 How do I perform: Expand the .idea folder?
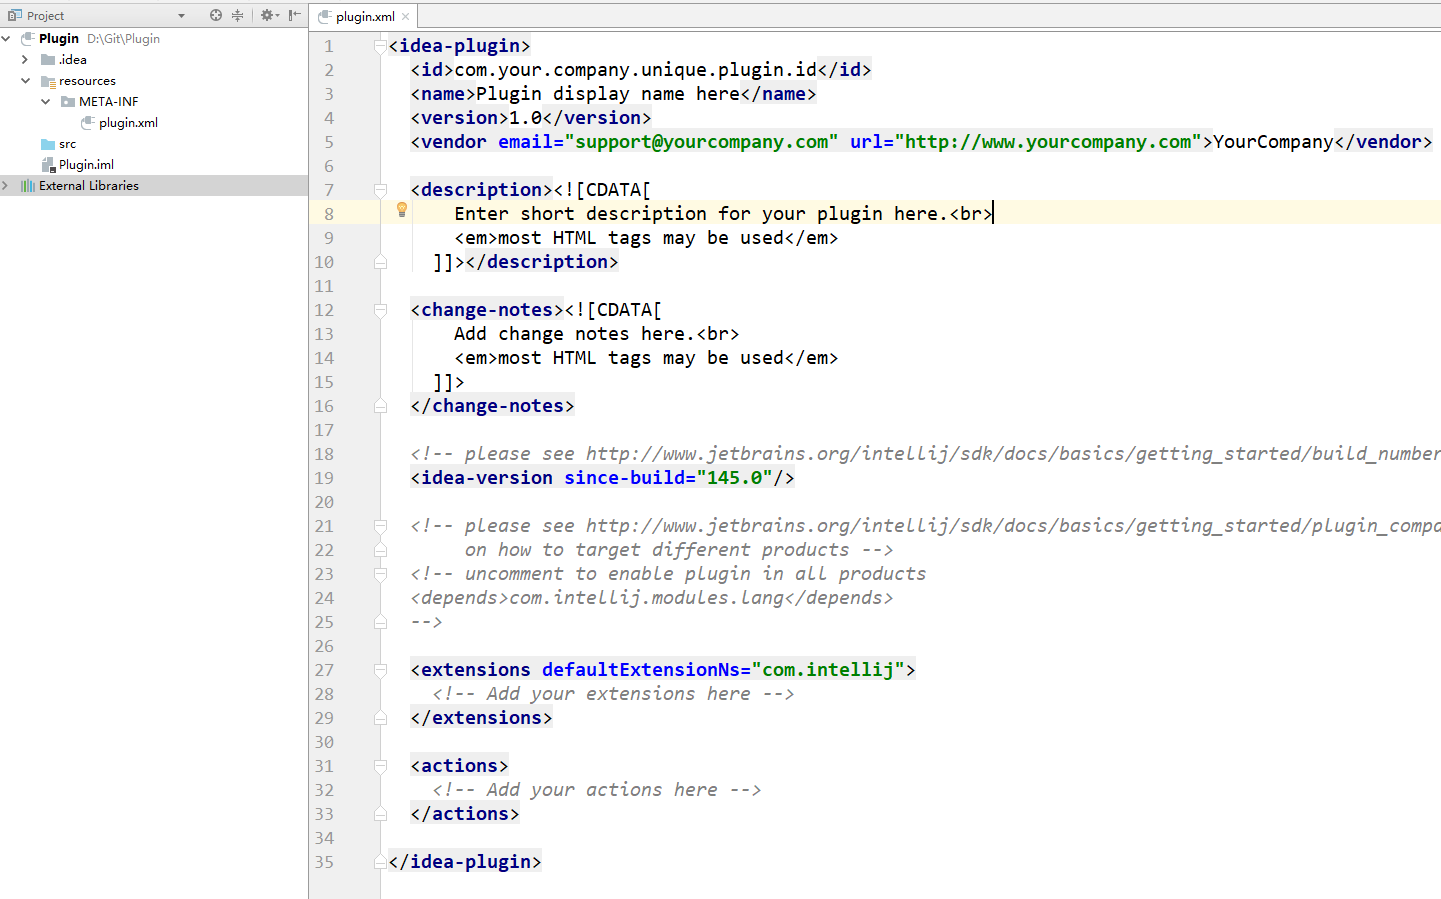25,60
